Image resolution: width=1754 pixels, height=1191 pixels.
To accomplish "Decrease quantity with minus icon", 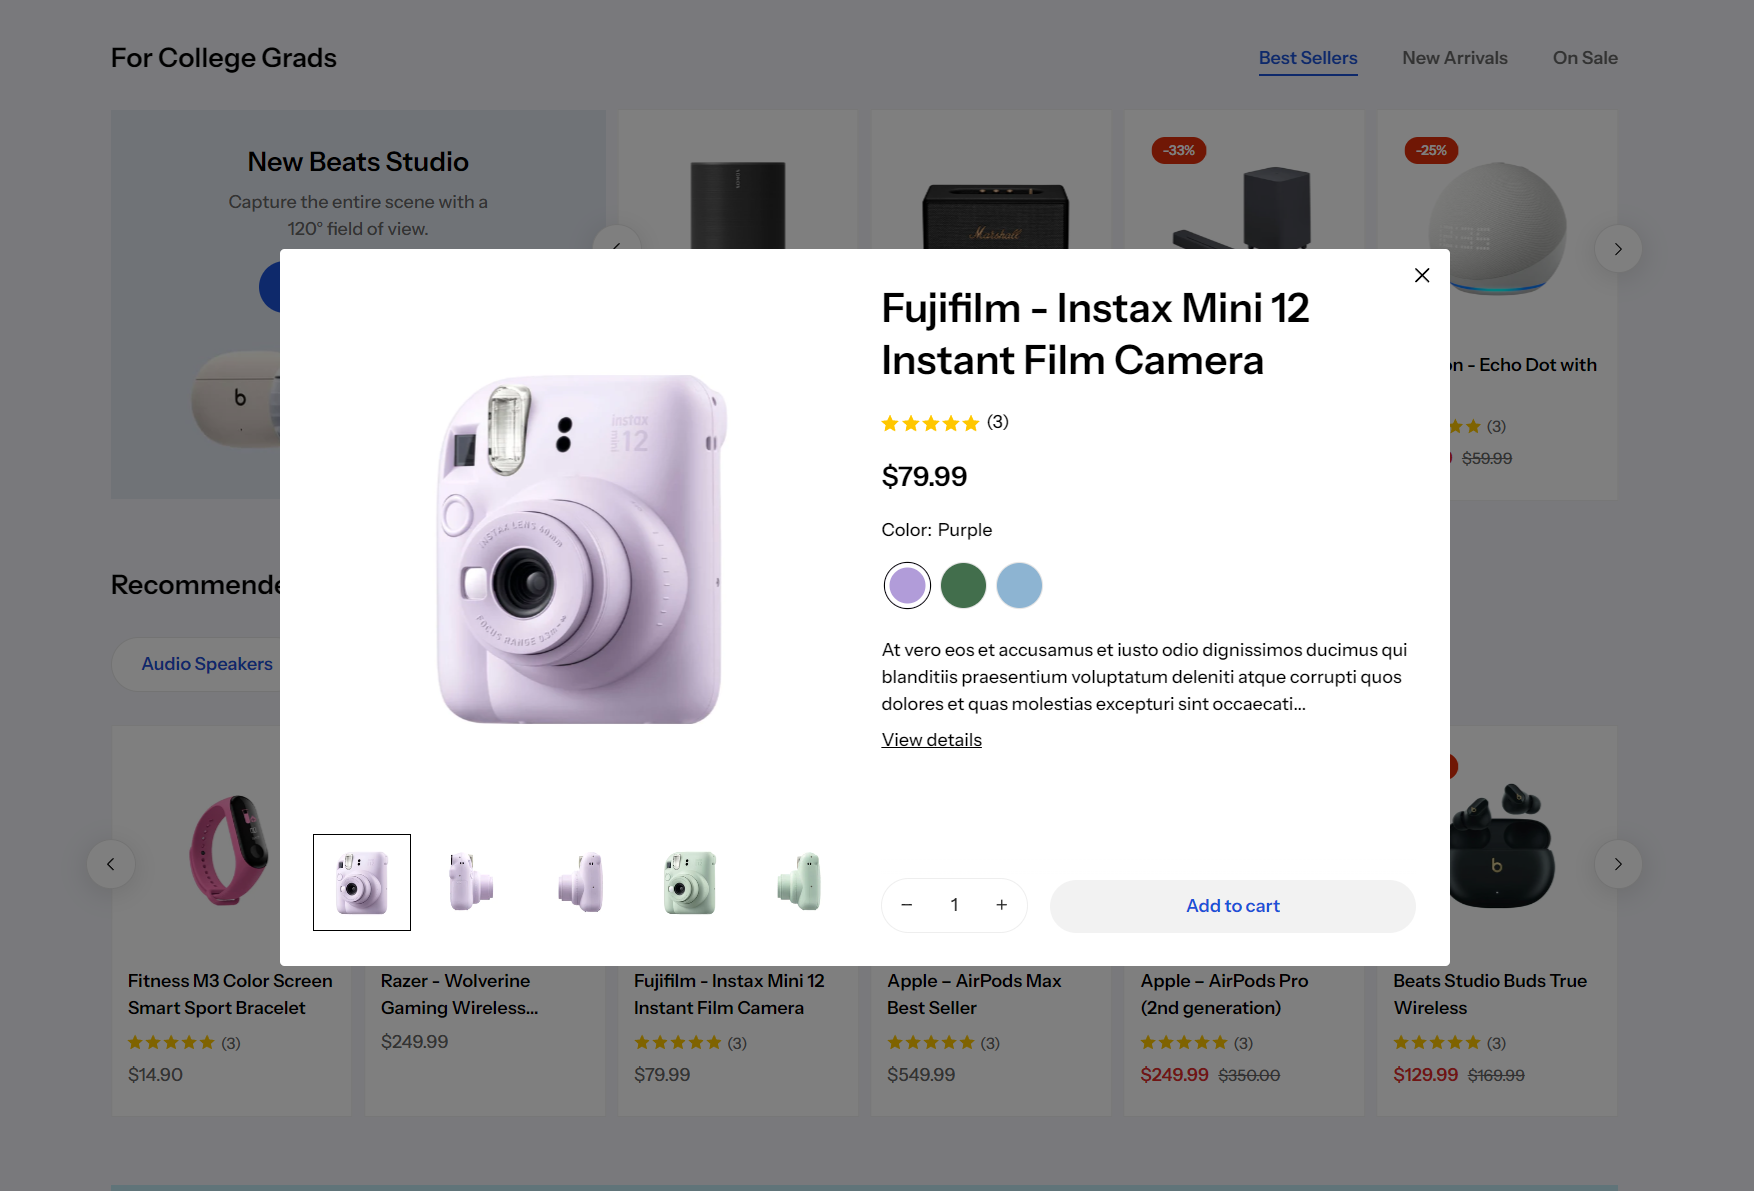I will pos(907,905).
